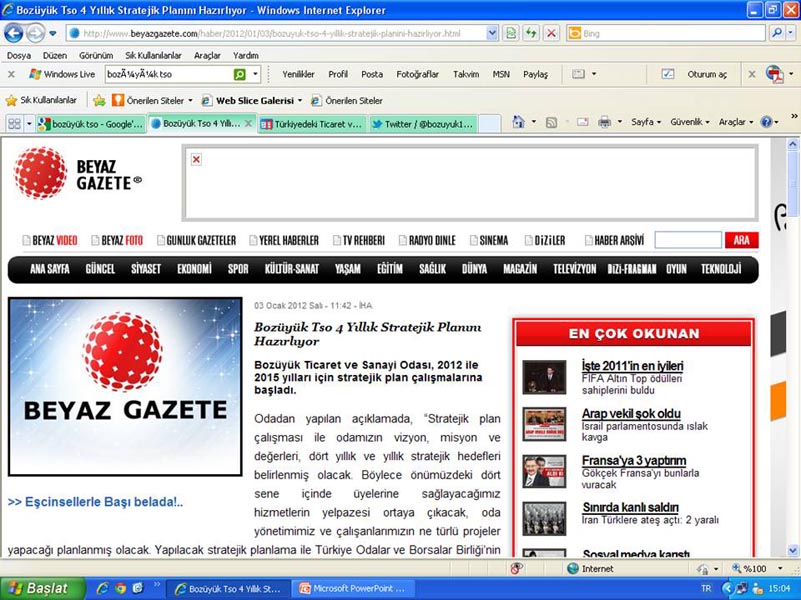Click the TR language indicator in tray
Screen dimensions: 801x600
pyautogui.click(x=706, y=588)
